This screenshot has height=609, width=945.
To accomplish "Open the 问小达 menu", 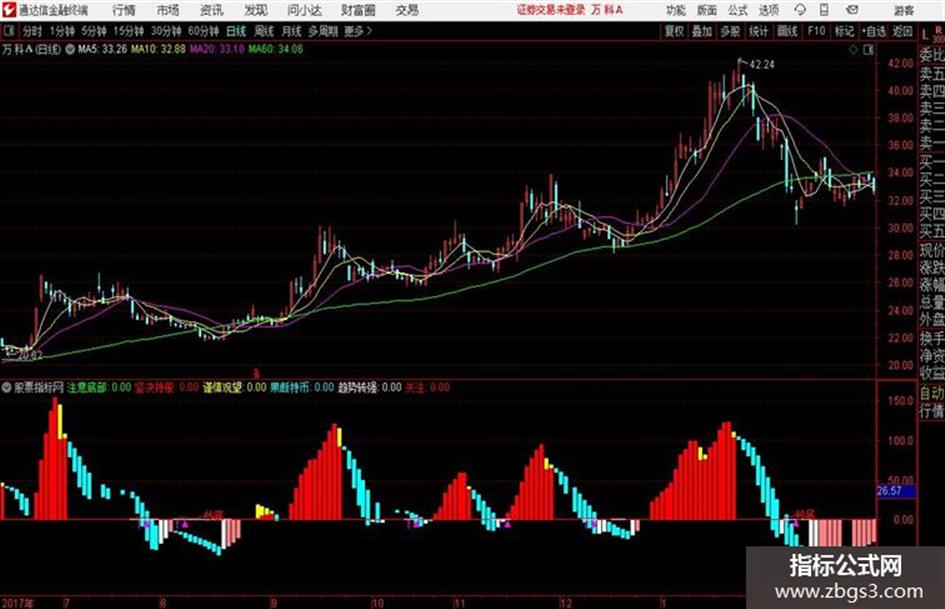I will coord(304,10).
